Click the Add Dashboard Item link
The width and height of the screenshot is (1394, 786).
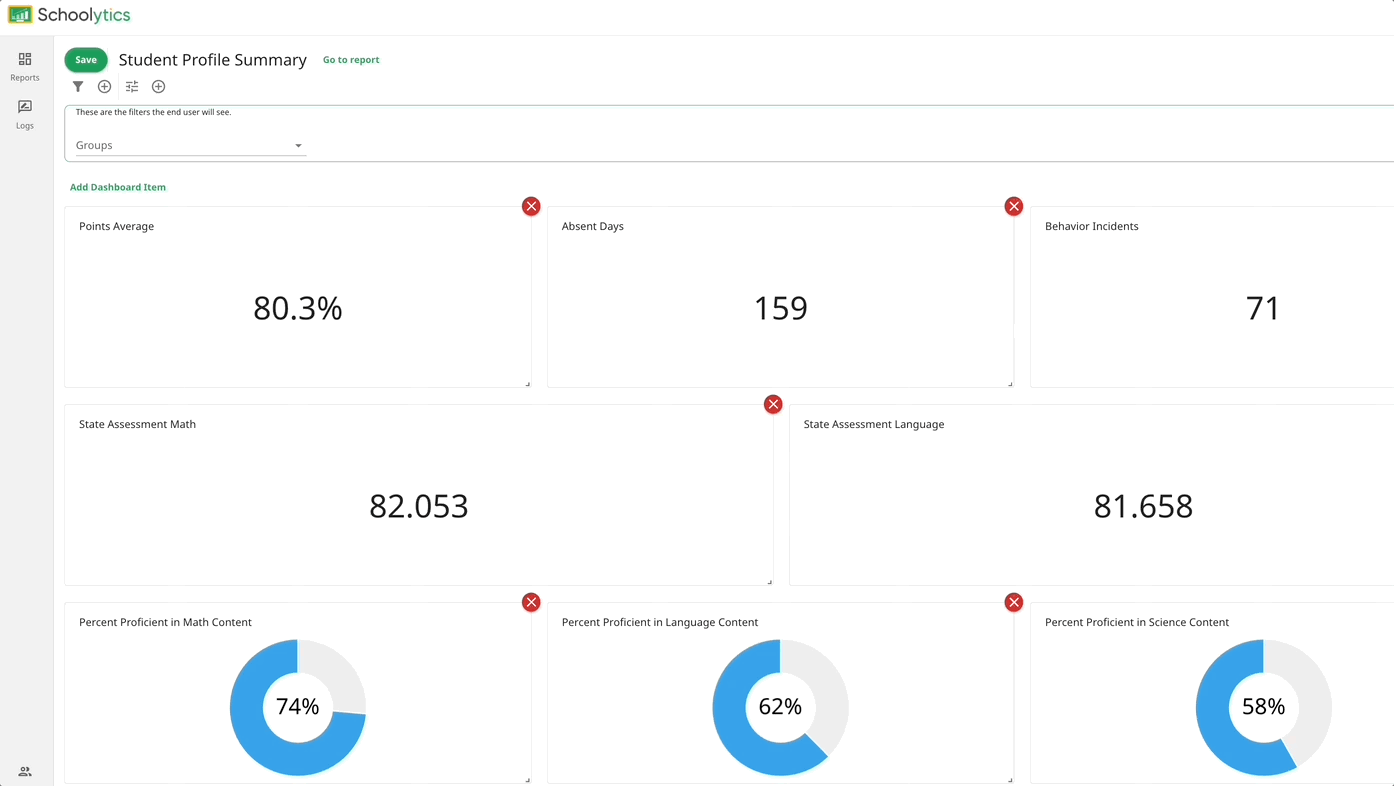click(x=118, y=187)
